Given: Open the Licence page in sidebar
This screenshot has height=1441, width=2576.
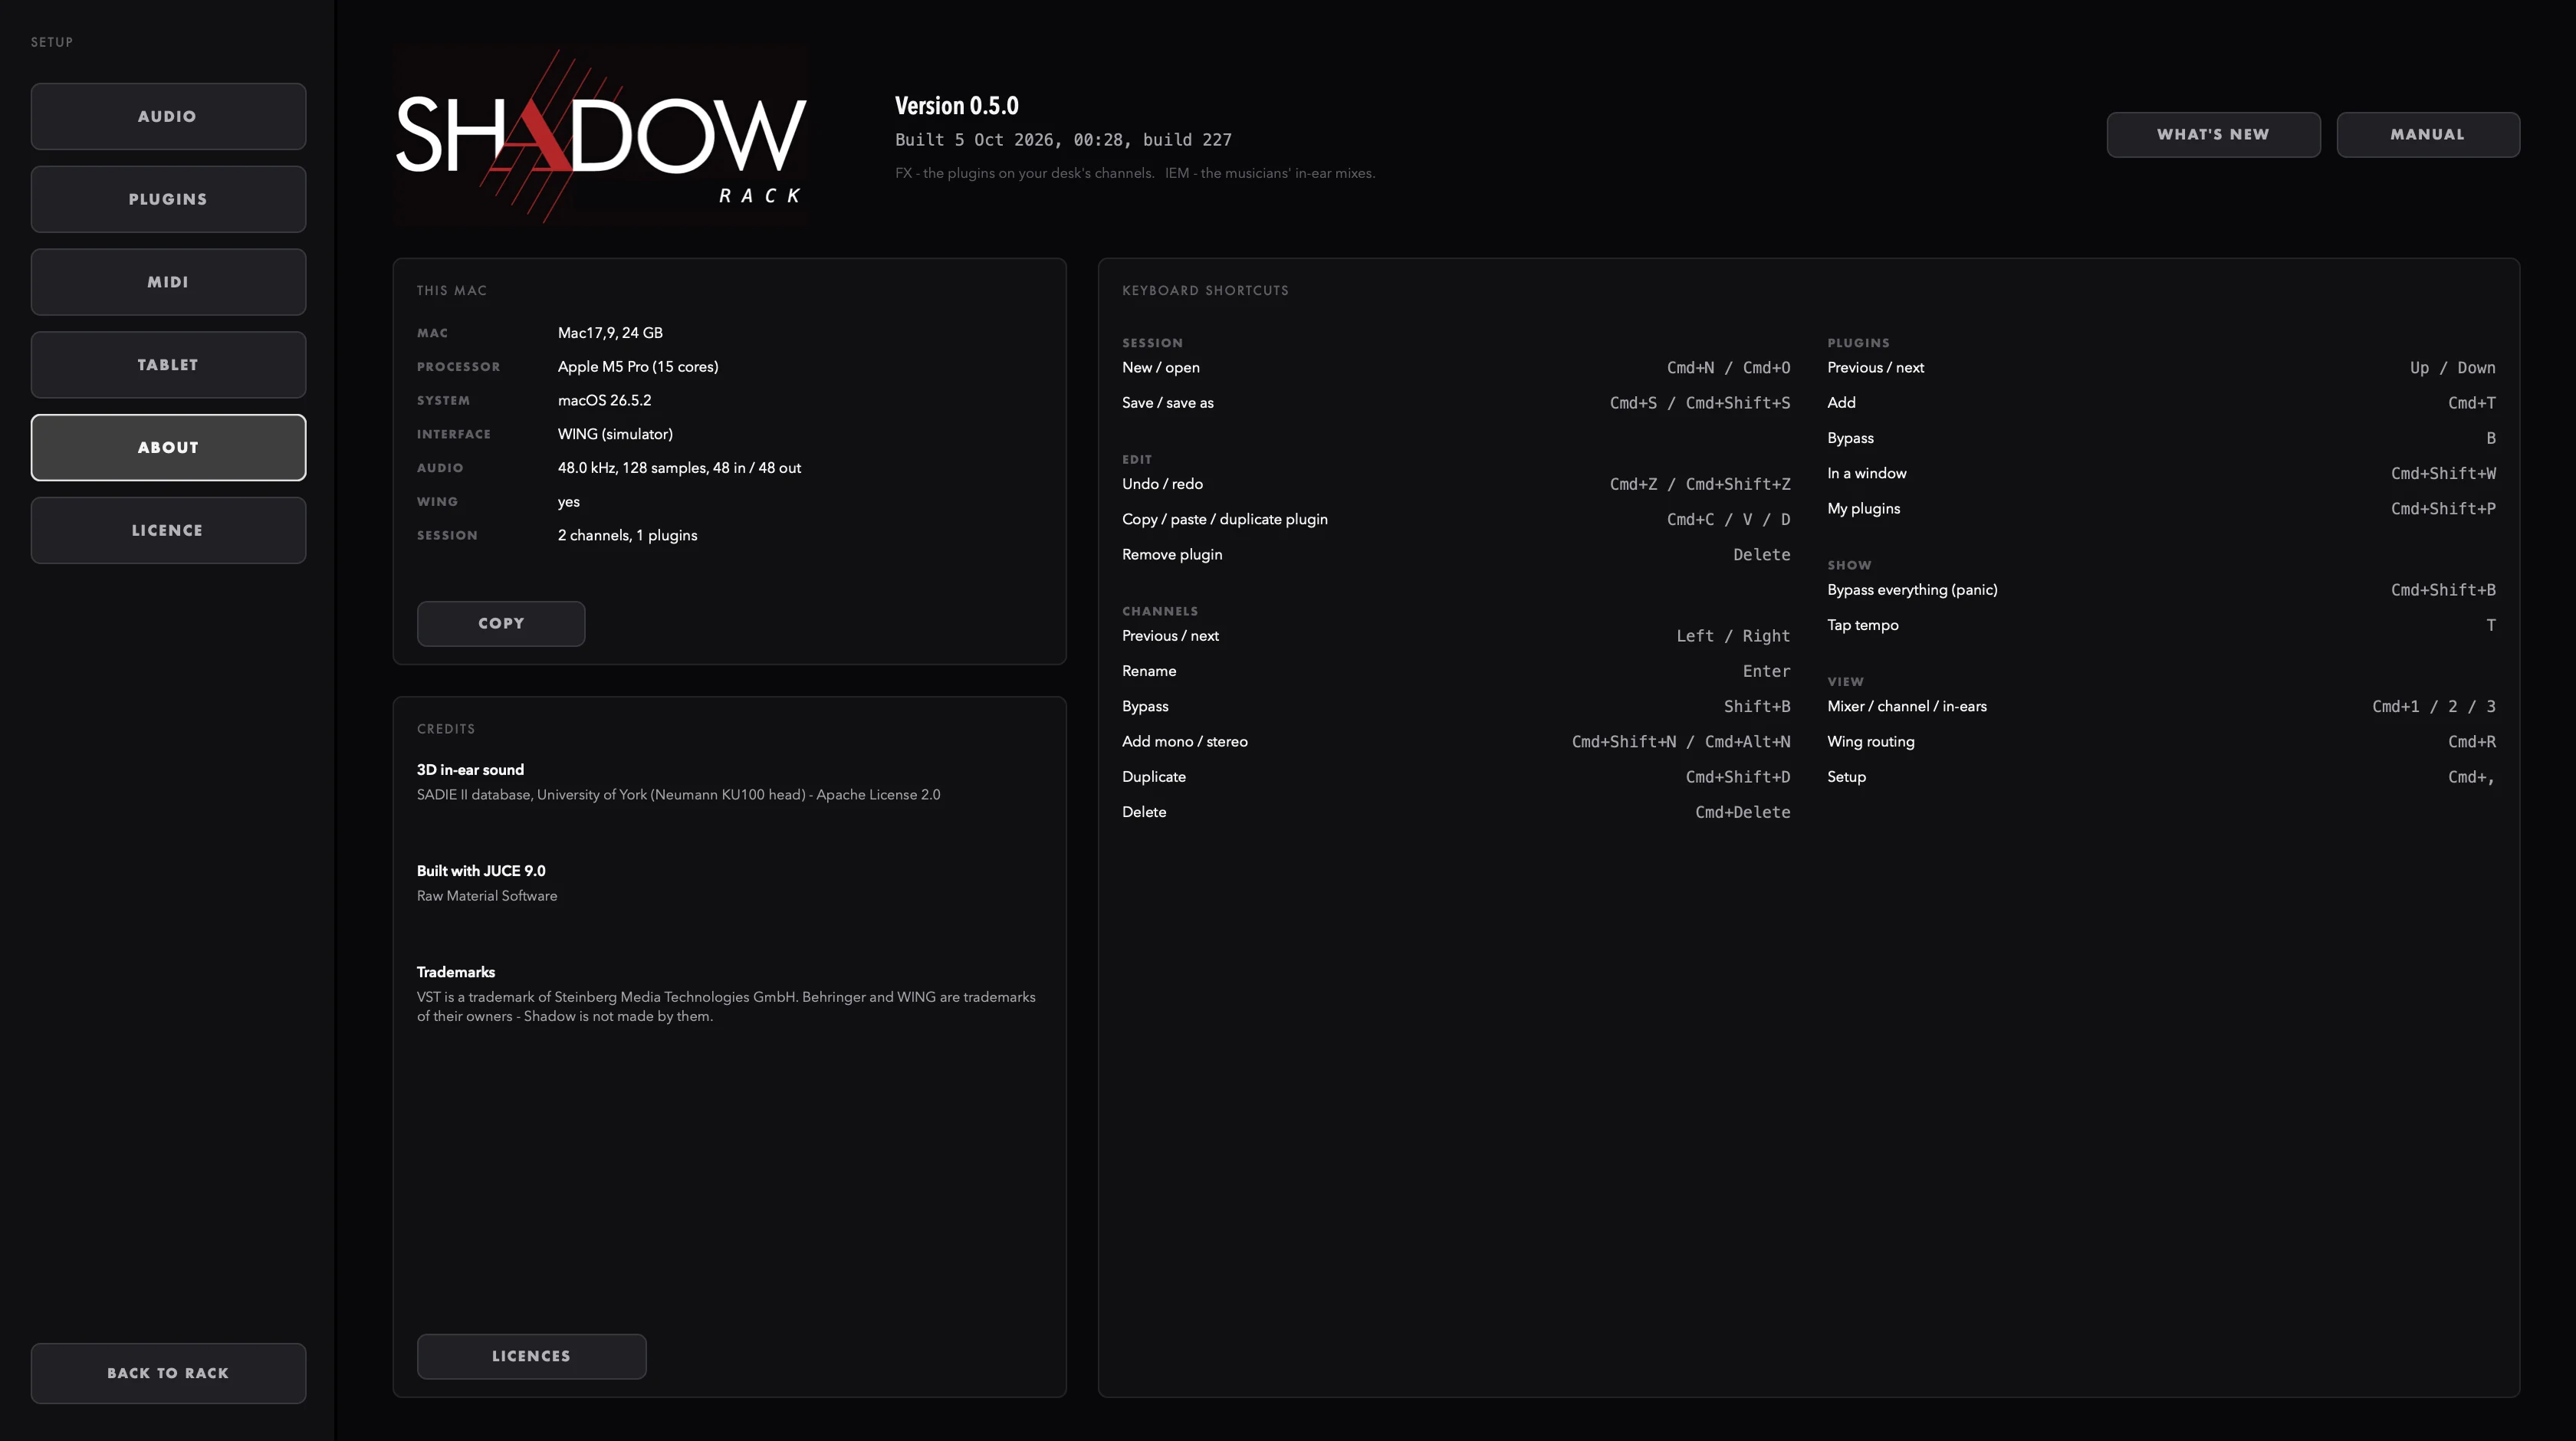Looking at the screenshot, I should coord(168,530).
